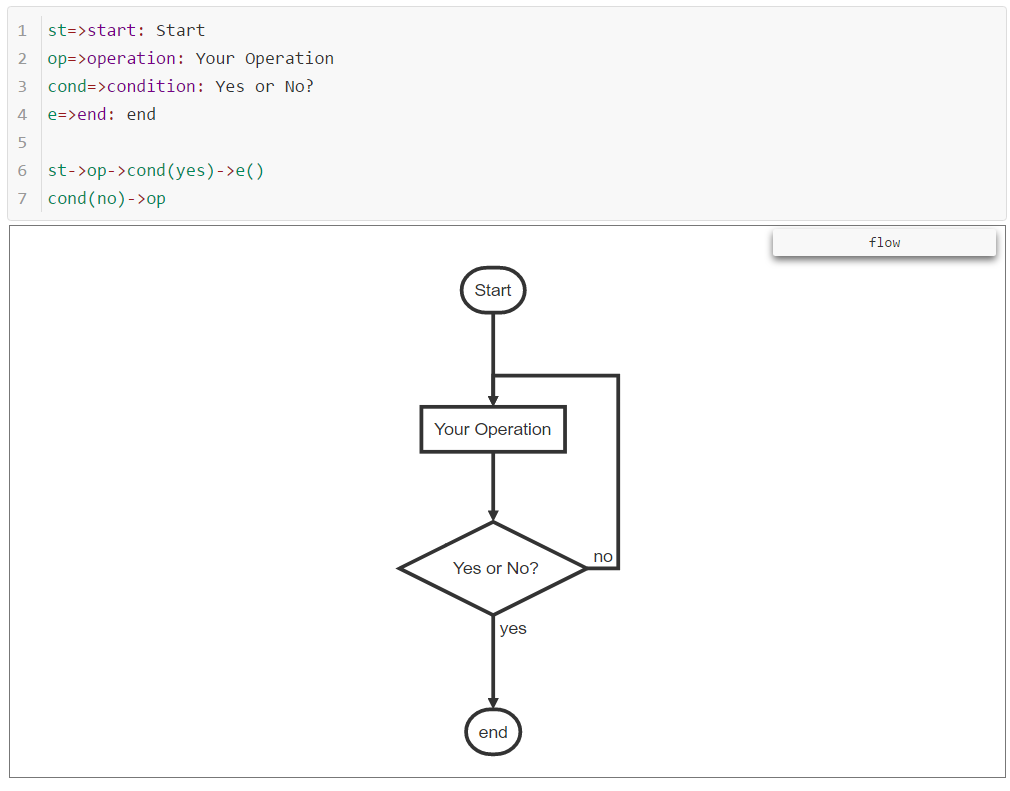Screen dimensions: 1010x791
Task: Click line number 4 in the gutter
Action: pos(22,114)
